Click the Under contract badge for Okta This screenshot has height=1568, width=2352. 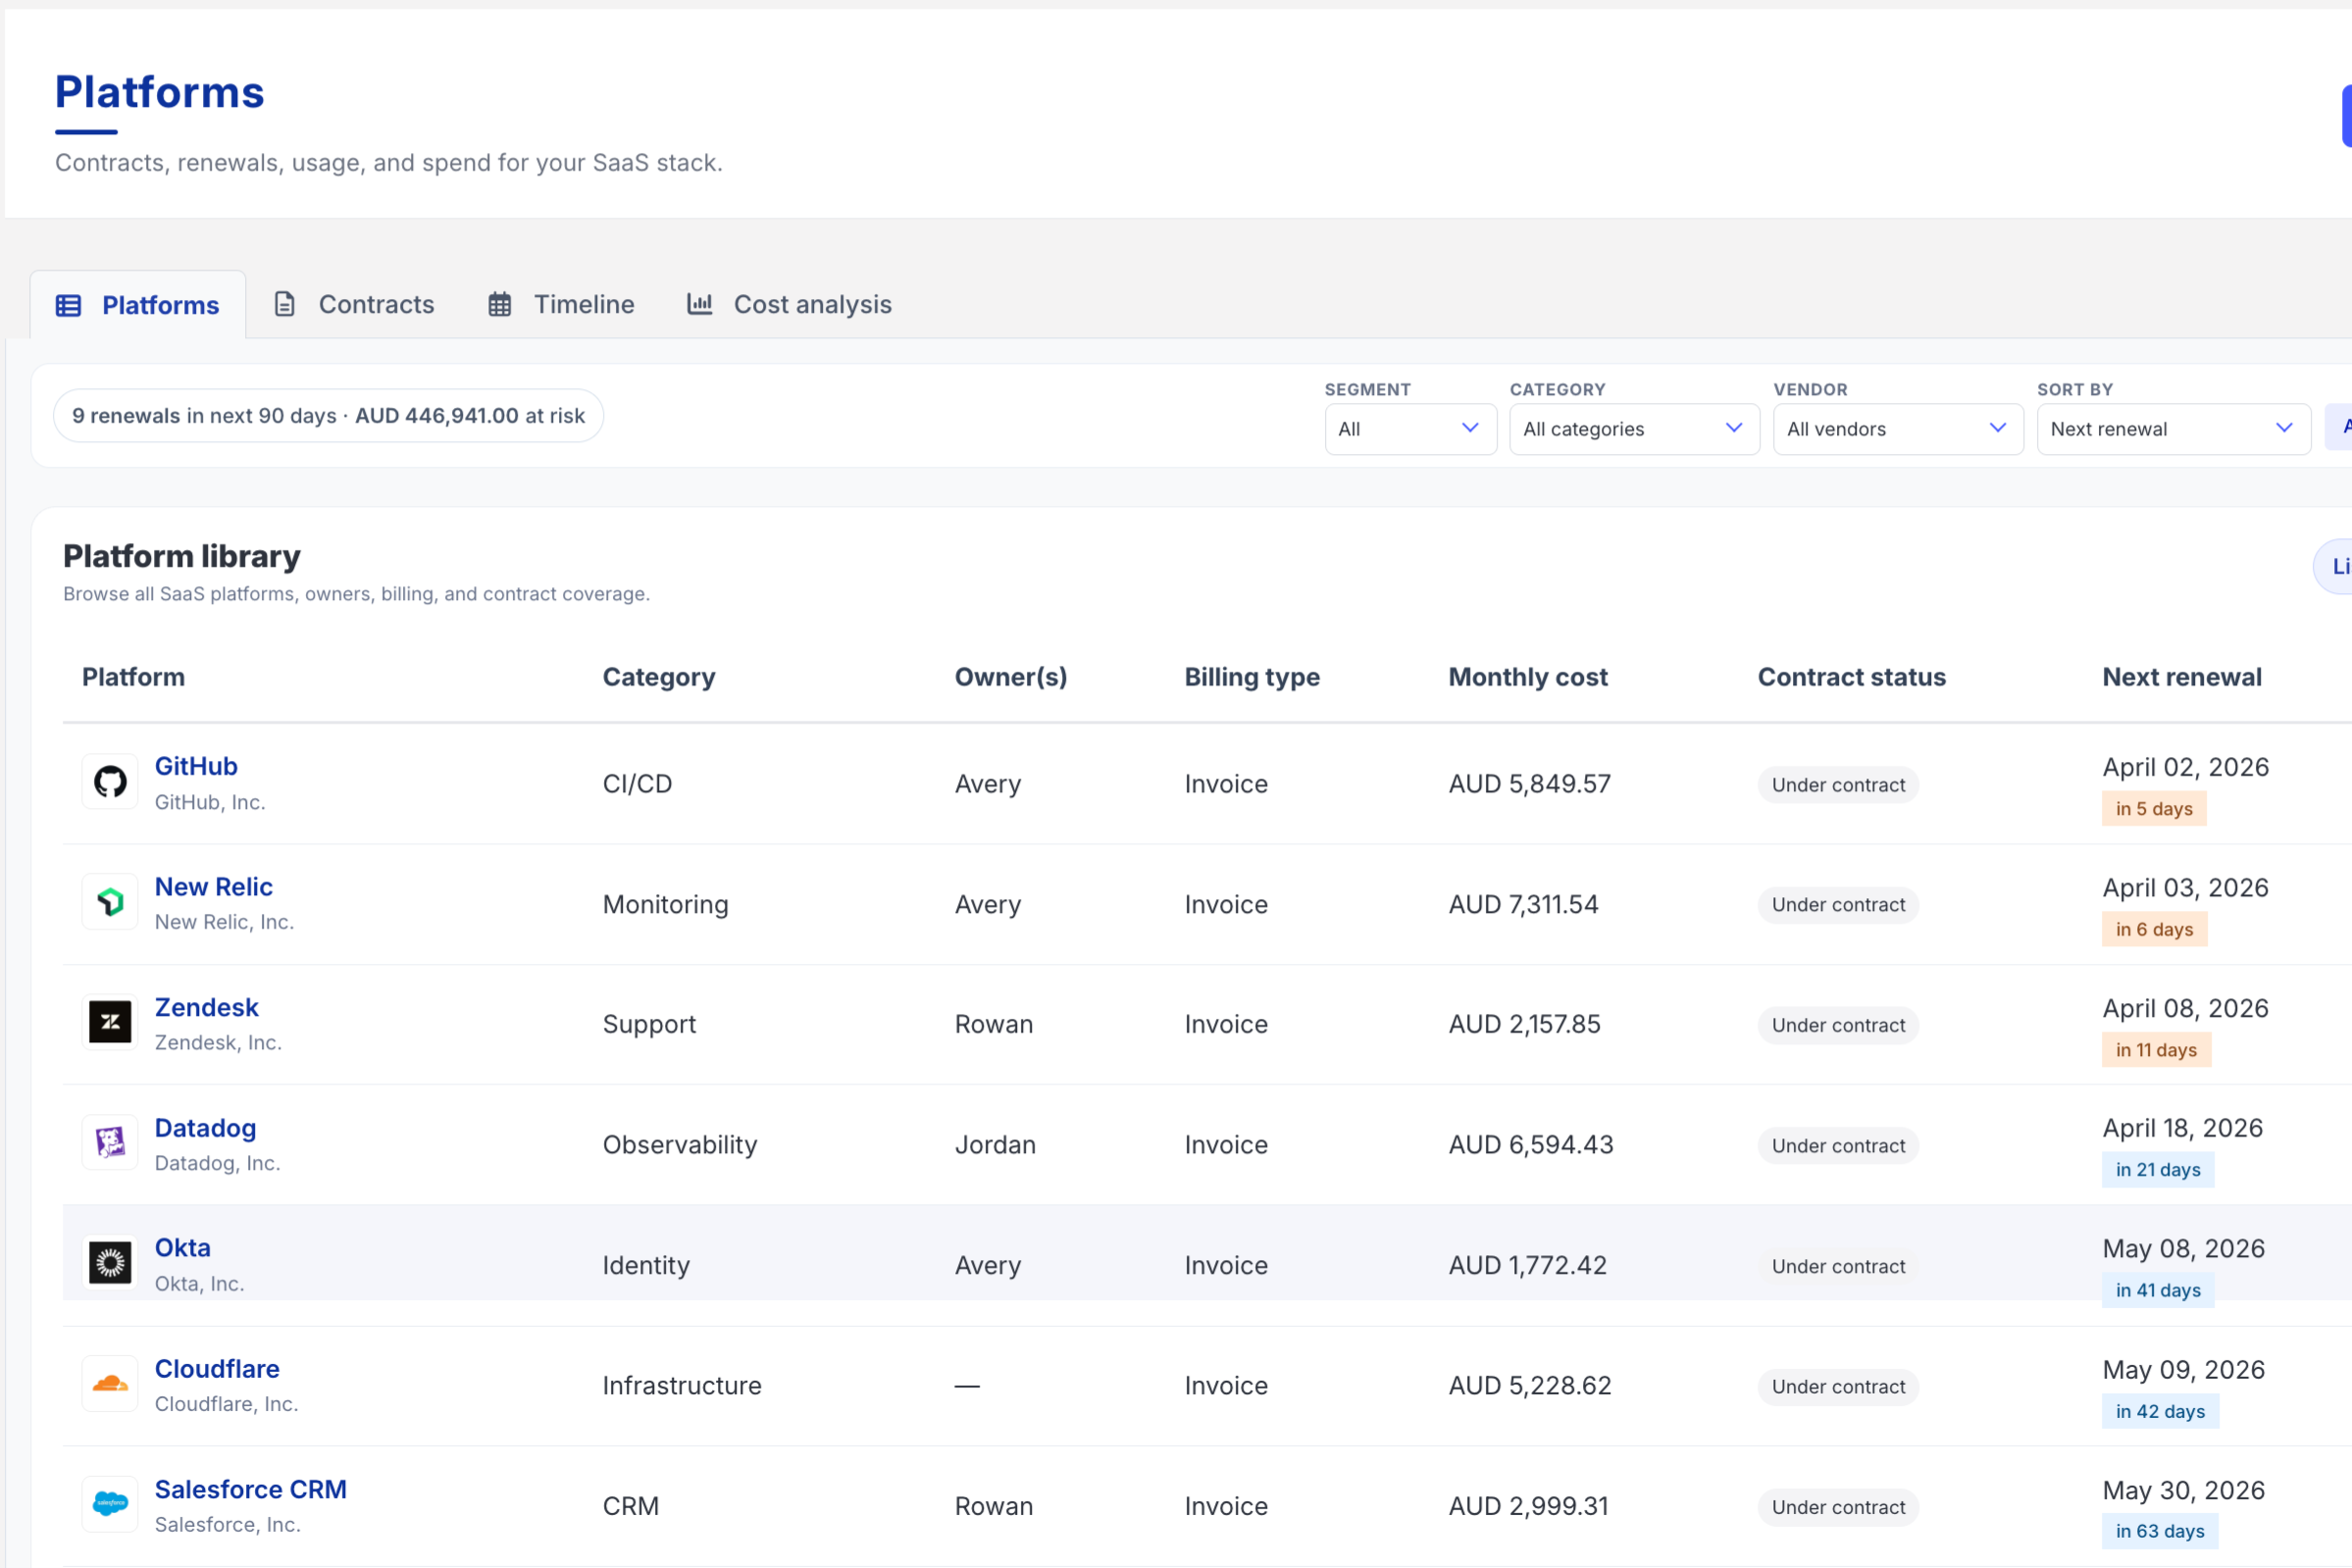pyautogui.click(x=1837, y=1266)
